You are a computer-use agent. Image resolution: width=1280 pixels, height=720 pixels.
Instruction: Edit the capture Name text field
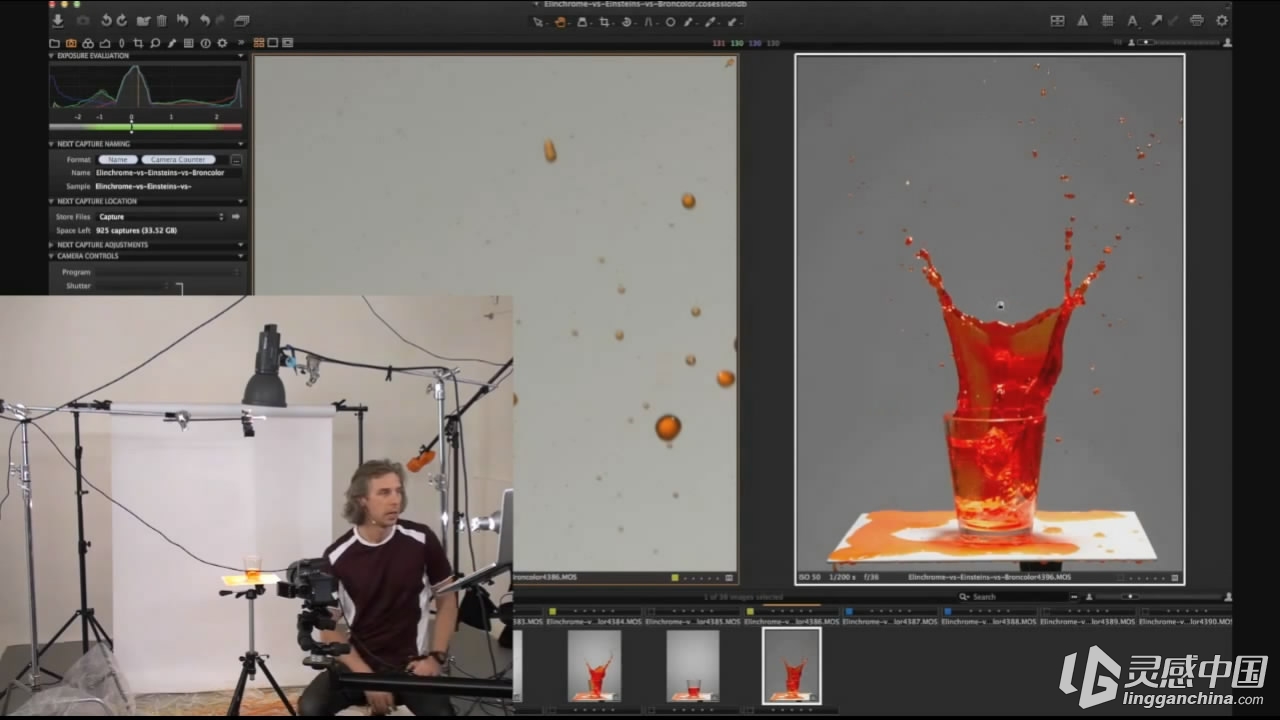[x=168, y=173]
